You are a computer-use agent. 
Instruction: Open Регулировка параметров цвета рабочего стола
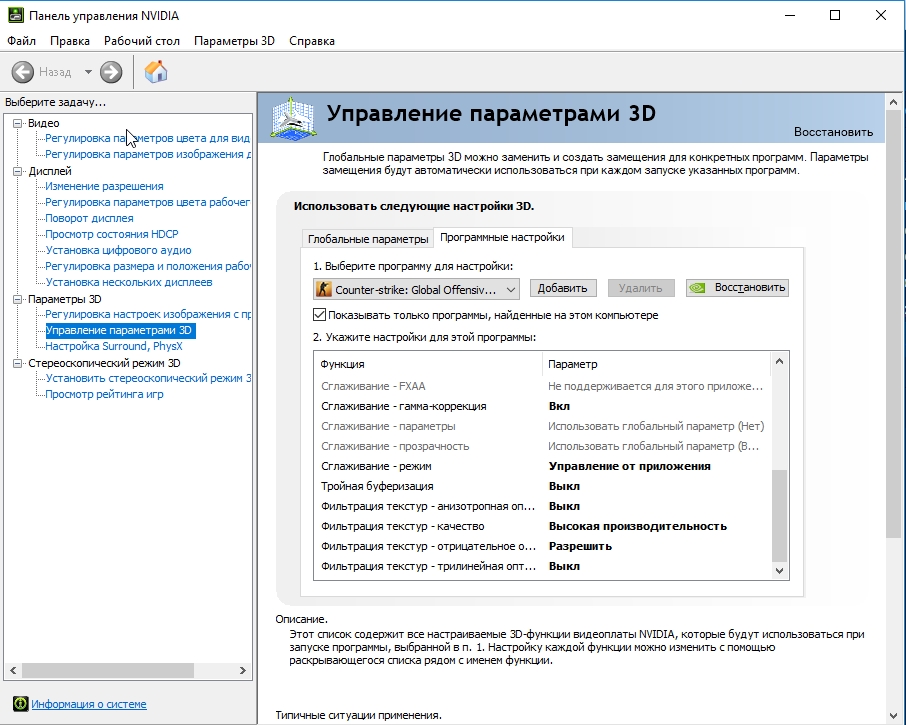coord(147,202)
